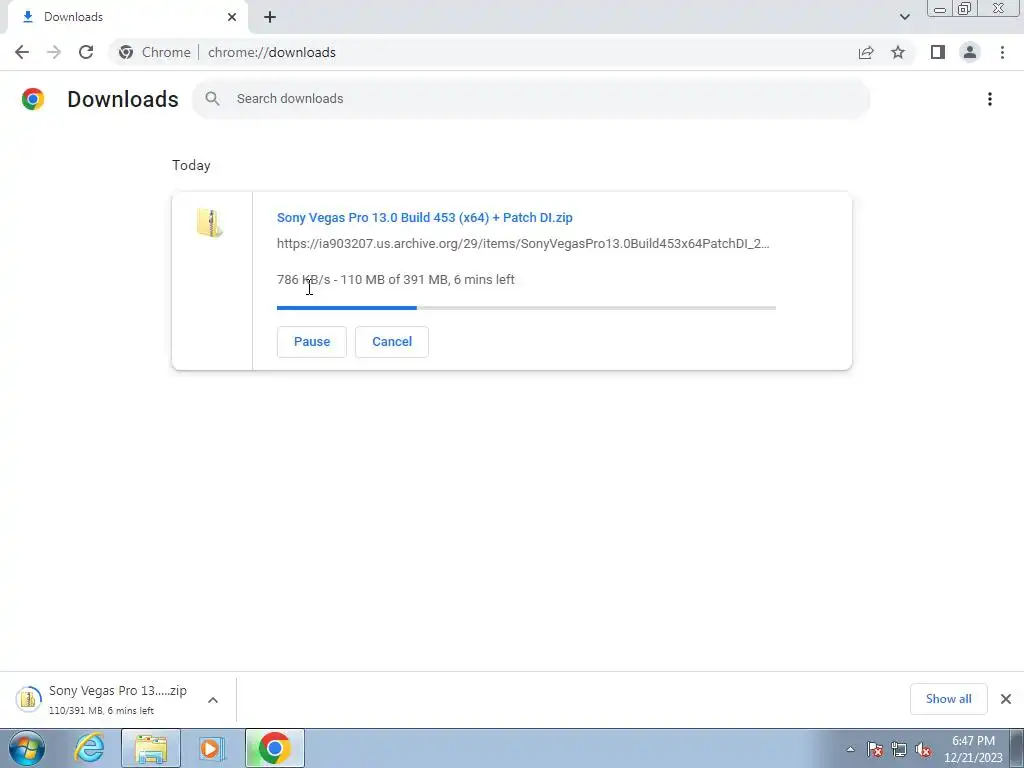Open a new tab with the plus button

click(x=270, y=17)
